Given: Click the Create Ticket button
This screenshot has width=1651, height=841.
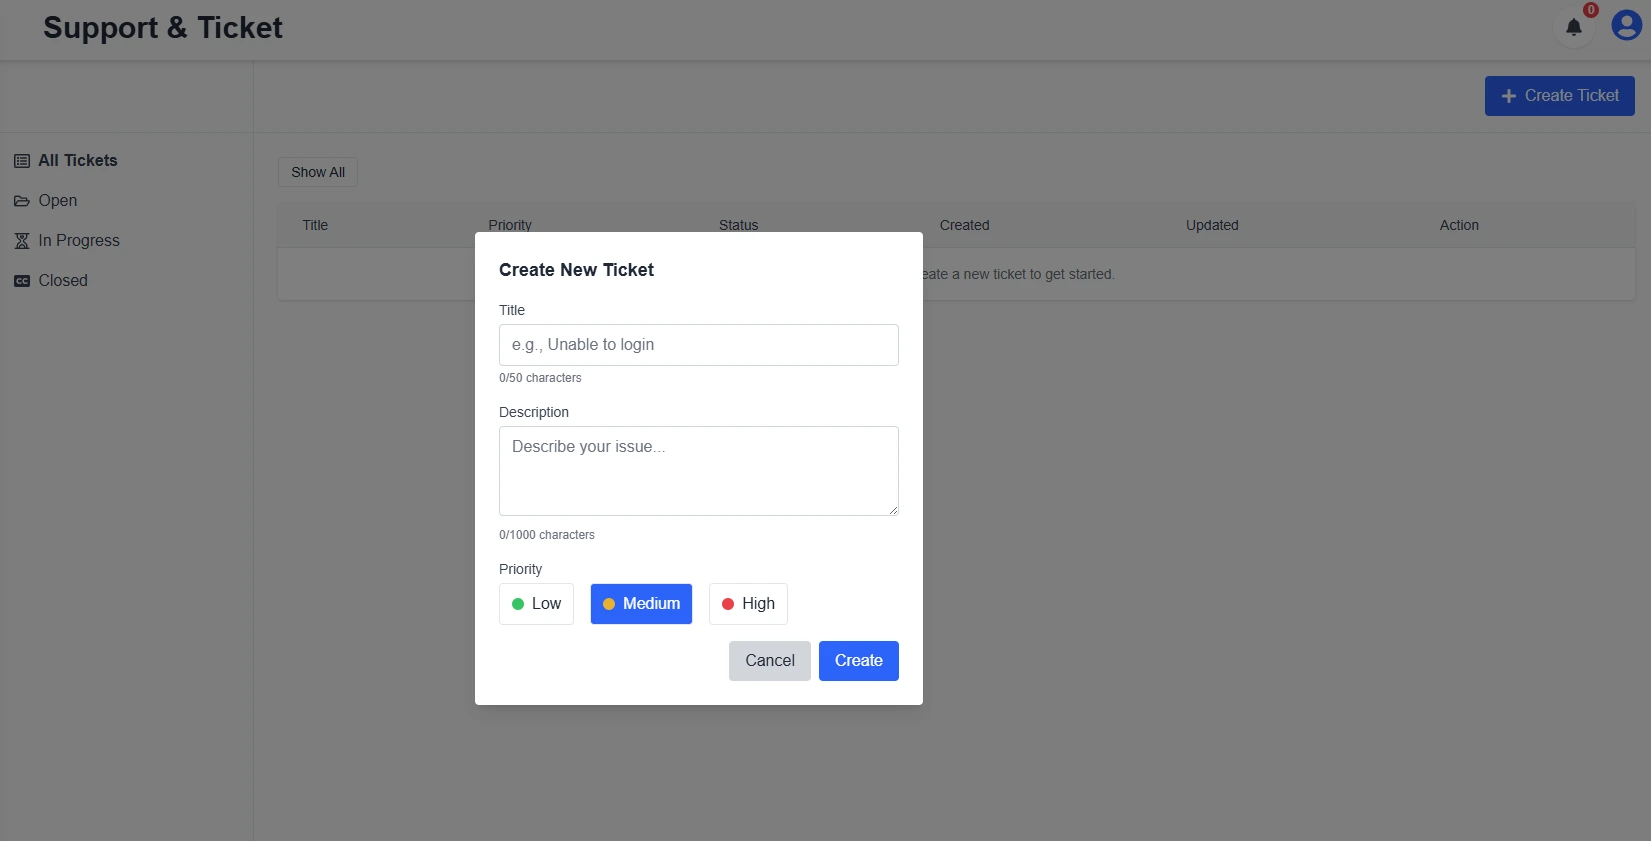Looking at the screenshot, I should (1559, 95).
